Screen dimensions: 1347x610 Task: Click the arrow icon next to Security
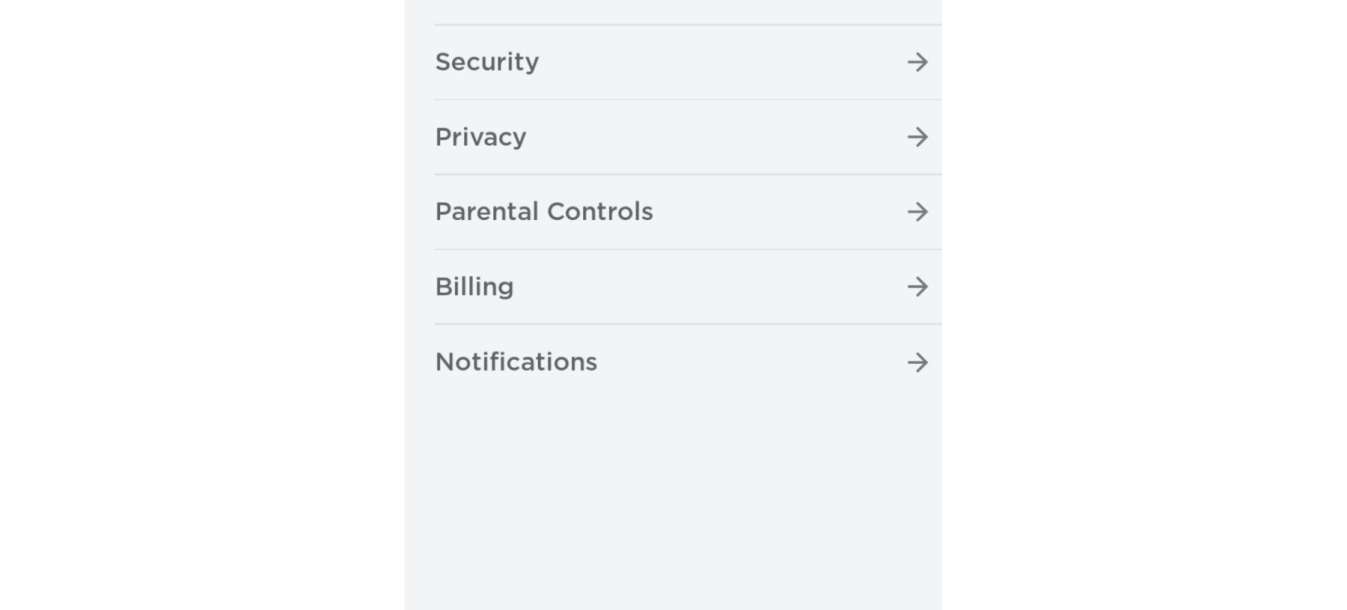[917, 62]
